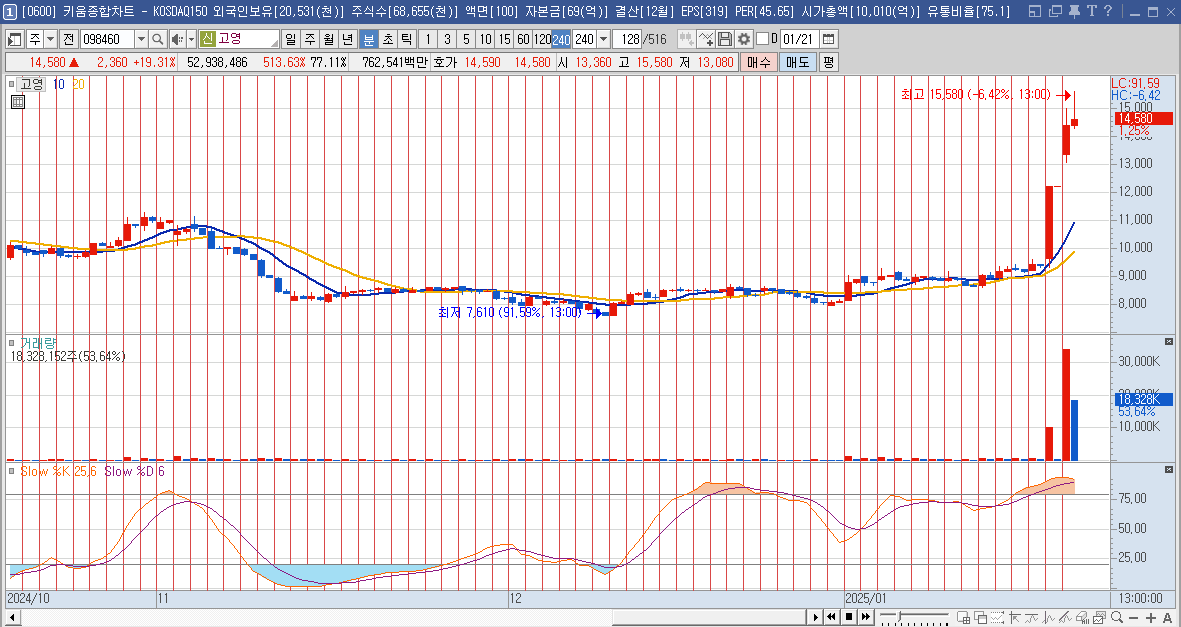The image size is (1181, 627).
Task: Click the A auto-scale icon
Action: (1167, 618)
